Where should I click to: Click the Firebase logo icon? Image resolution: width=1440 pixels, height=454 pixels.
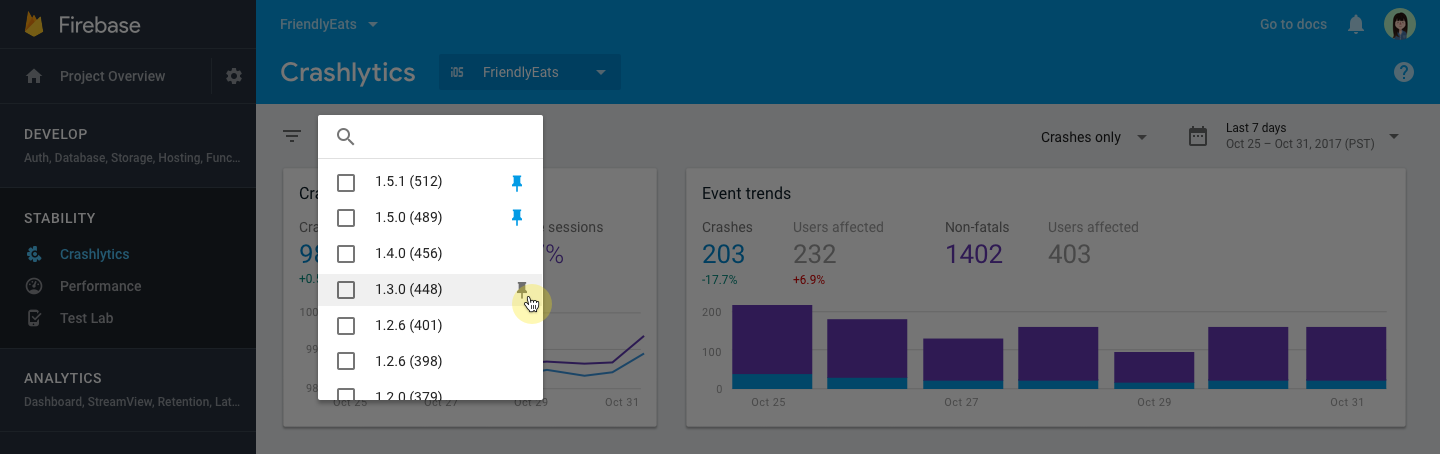coord(34,24)
